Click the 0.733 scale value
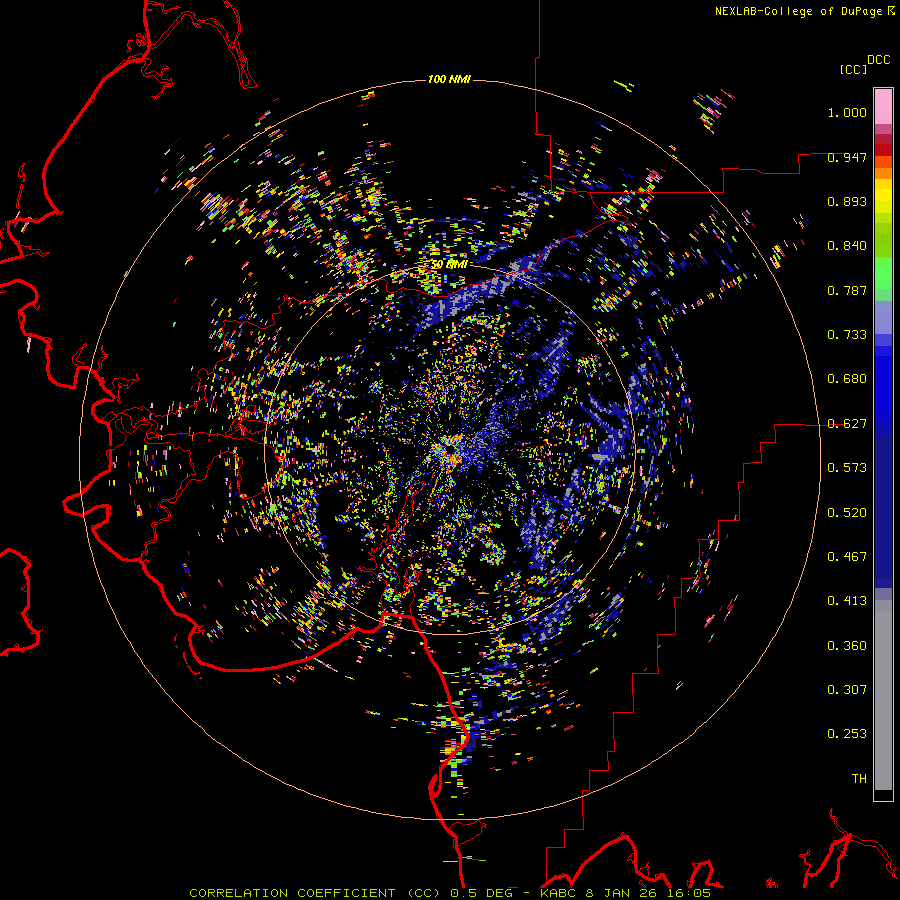 click(847, 335)
